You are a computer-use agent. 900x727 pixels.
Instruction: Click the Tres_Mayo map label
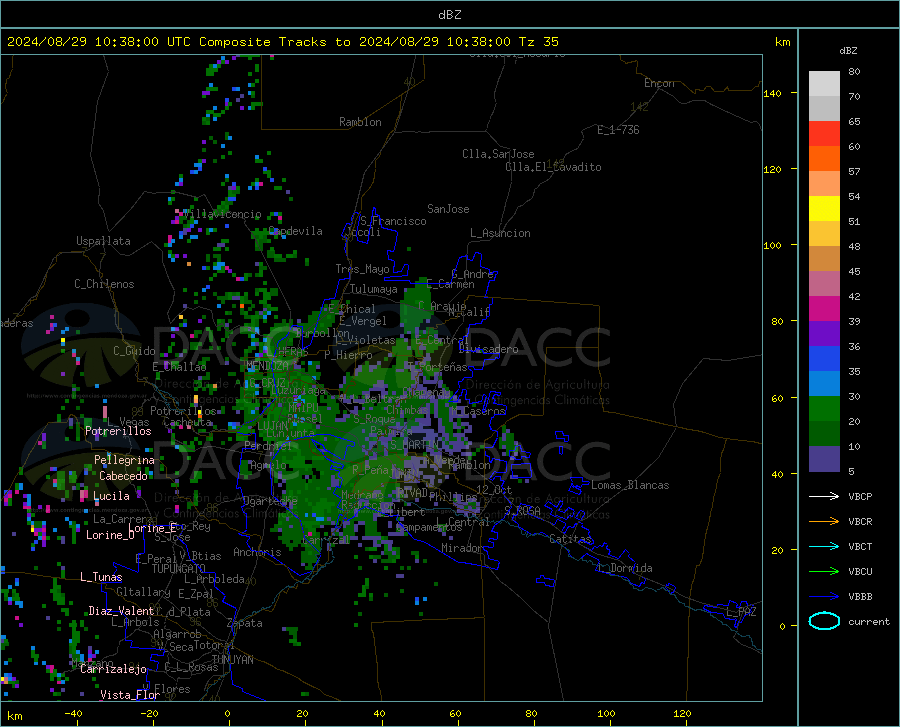pos(362,269)
